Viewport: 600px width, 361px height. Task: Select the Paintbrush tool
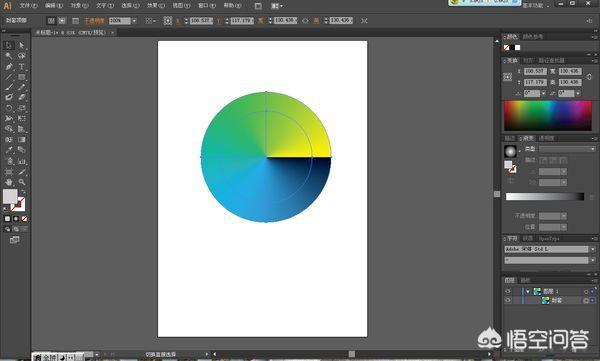coord(9,87)
